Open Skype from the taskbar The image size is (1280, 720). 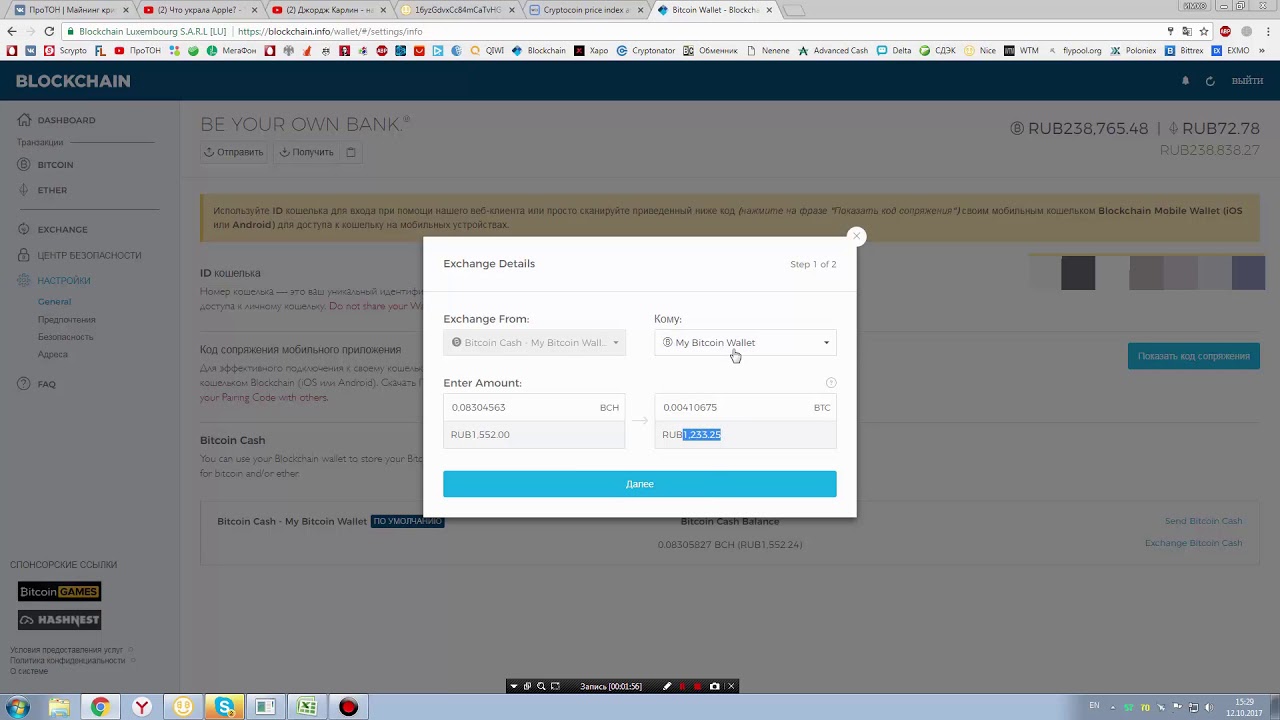(x=225, y=707)
